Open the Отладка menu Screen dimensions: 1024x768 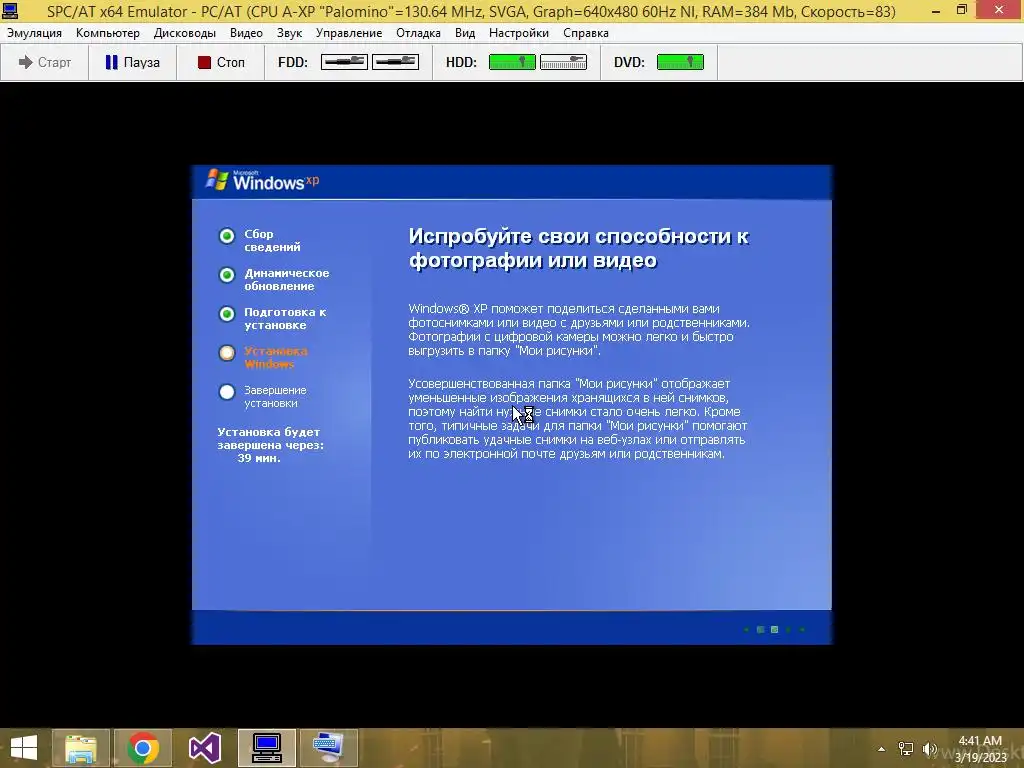click(418, 33)
